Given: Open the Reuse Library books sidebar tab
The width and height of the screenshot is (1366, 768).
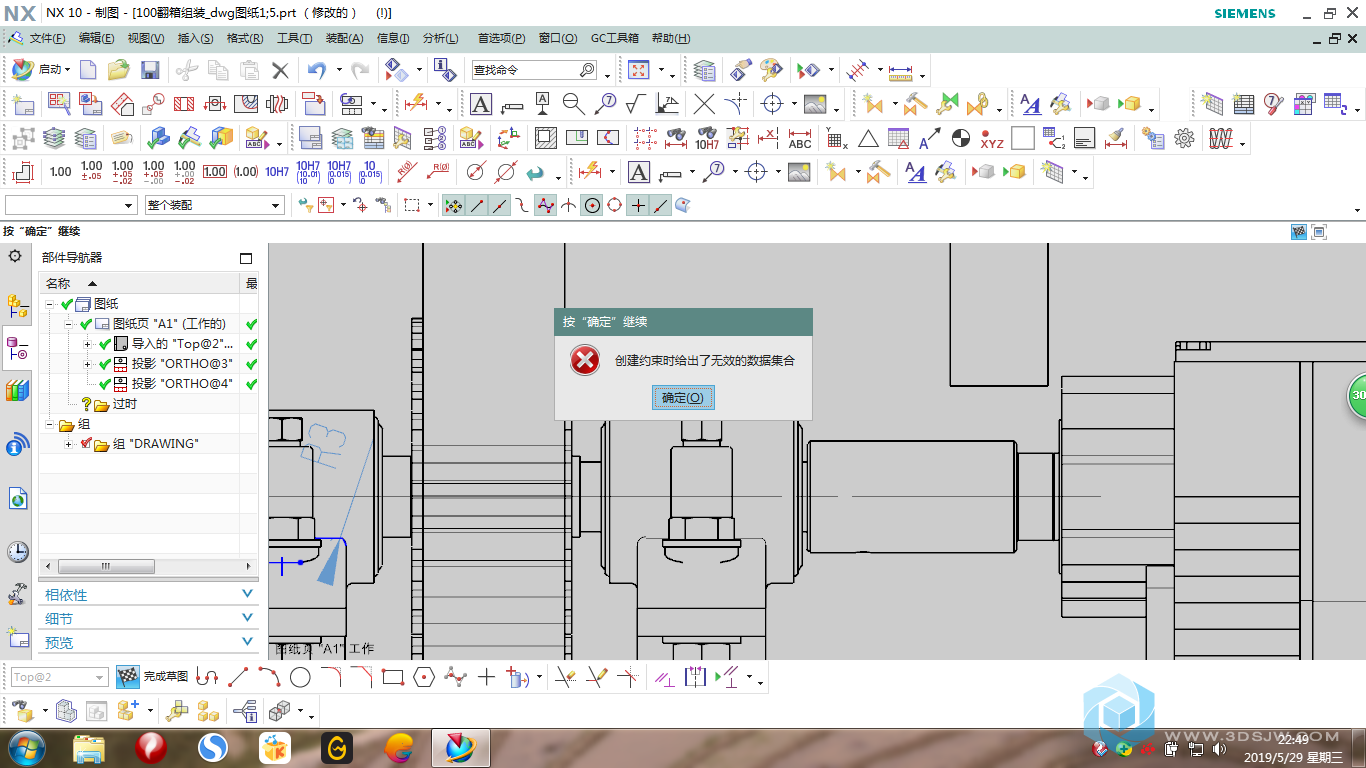Looking at the screenshot, I should pyautogui.click(x=17, y=391).
